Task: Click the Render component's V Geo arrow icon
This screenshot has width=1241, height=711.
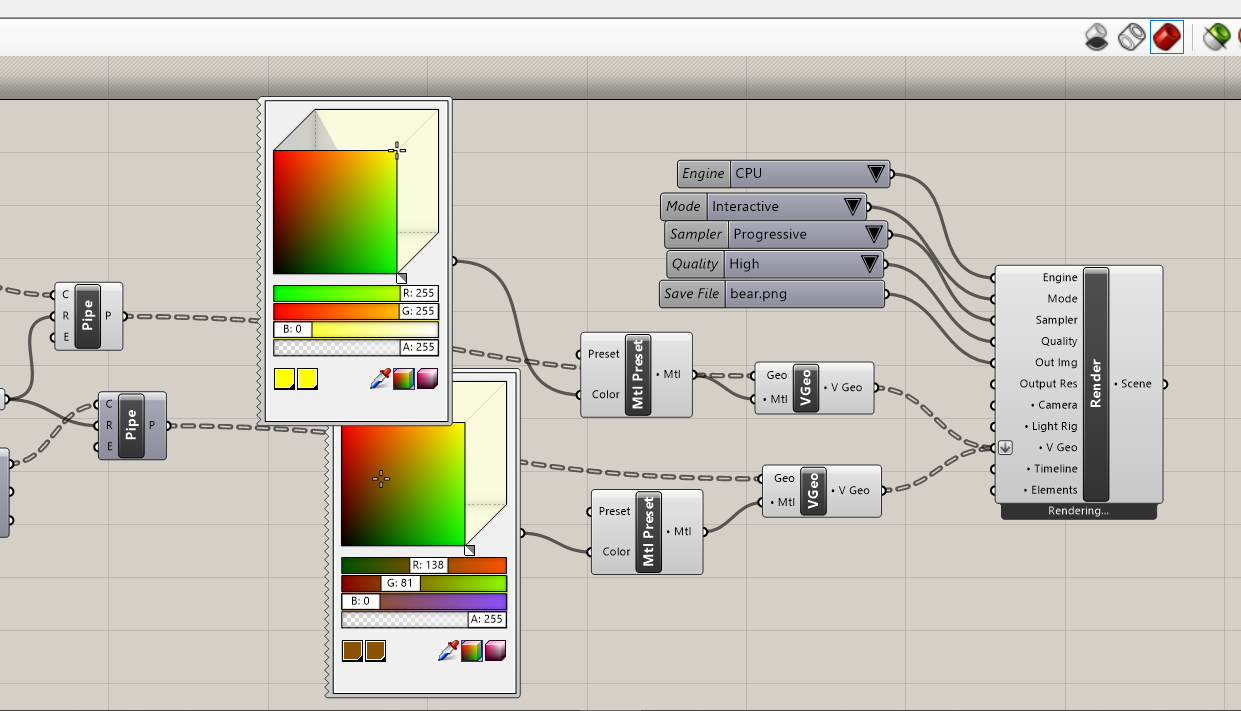Action: click(x=1005, y=448)
